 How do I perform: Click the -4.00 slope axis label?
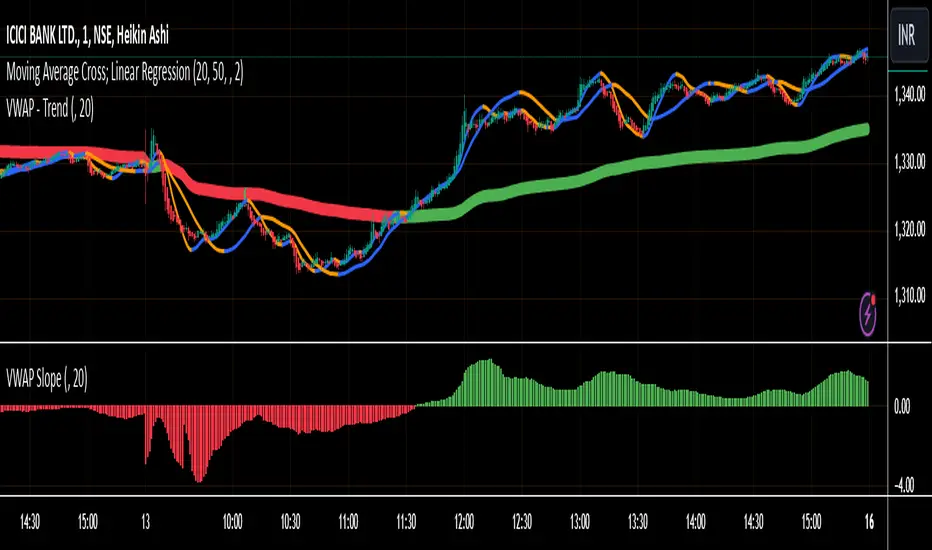coord(903,485)
